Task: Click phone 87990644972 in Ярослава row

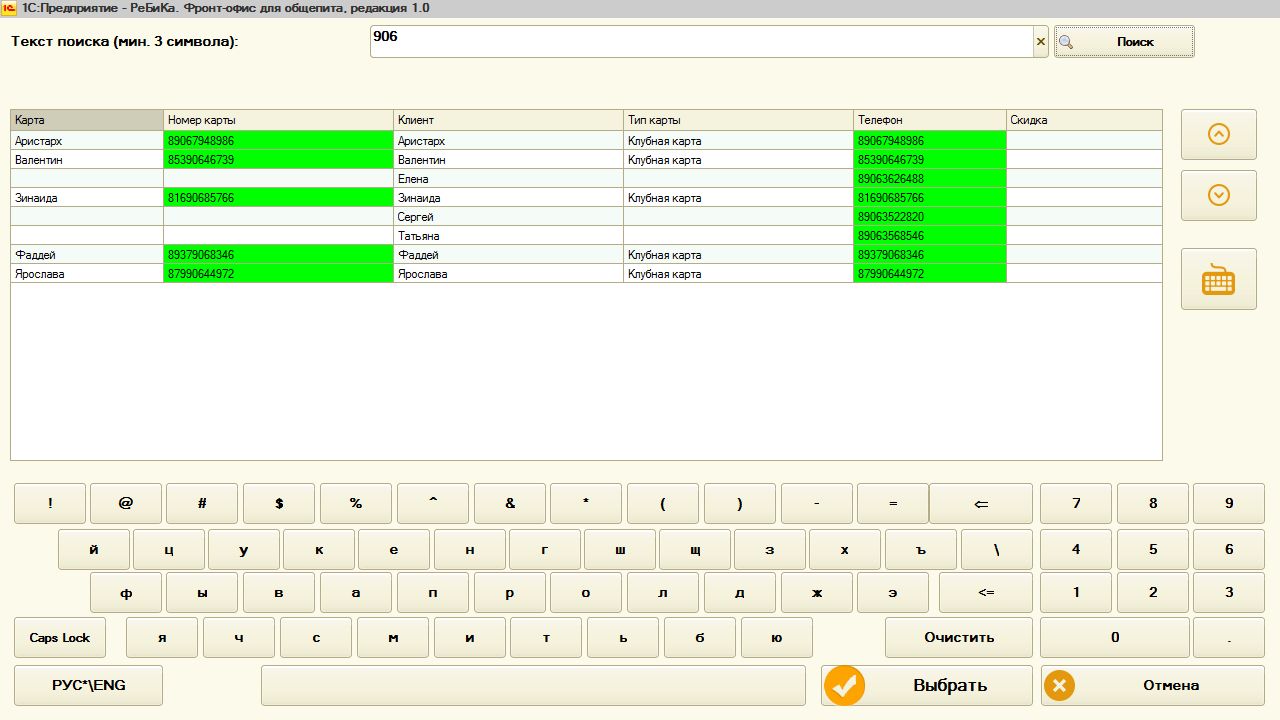Action: point(930,274)
